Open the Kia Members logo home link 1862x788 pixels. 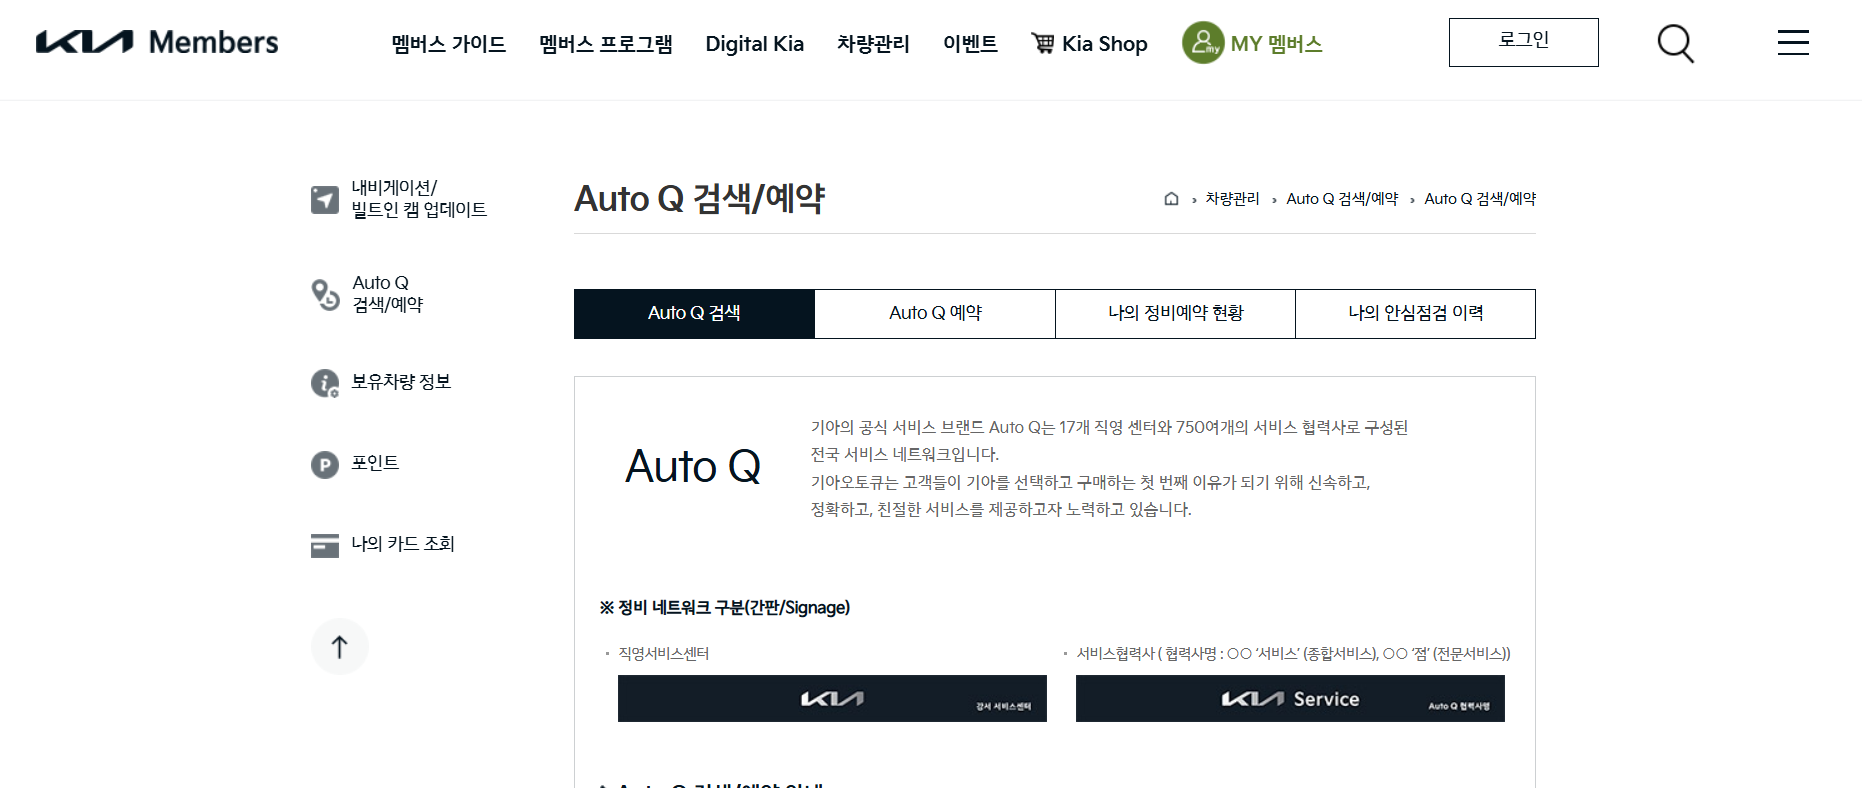point(157,42)
